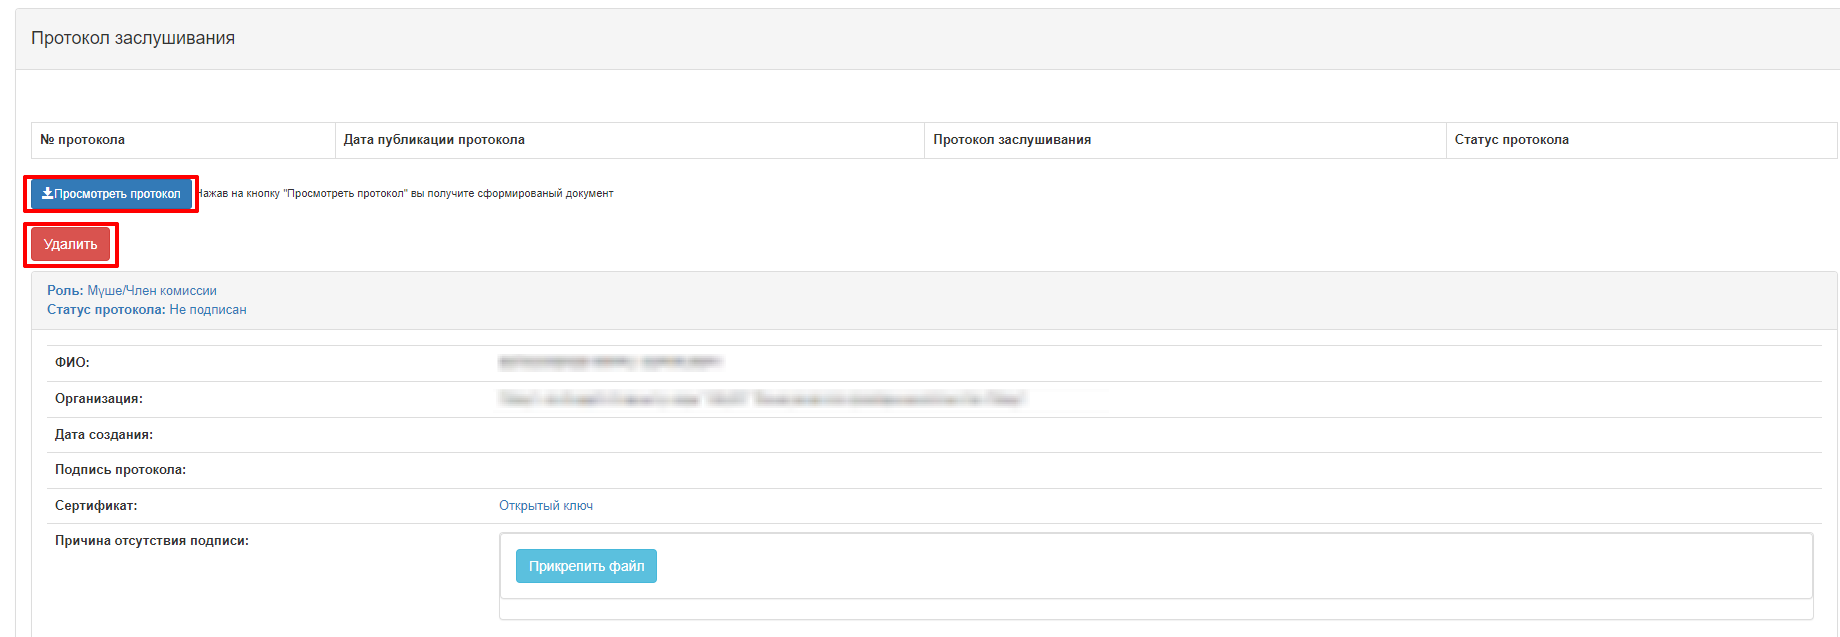Click the 'Подпись протокола:' field label
The height and width of the screenshot is (637, 1840).
120,470
